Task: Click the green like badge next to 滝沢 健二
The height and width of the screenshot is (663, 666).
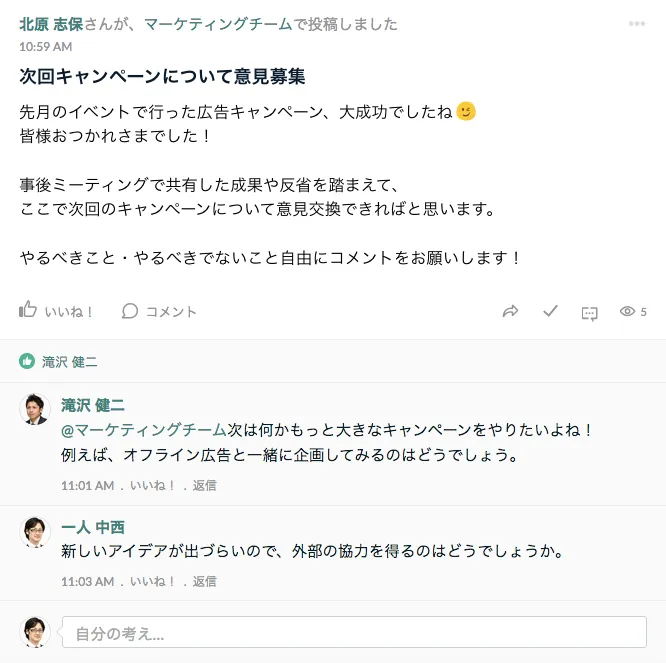Action: (x=27, y=361)
